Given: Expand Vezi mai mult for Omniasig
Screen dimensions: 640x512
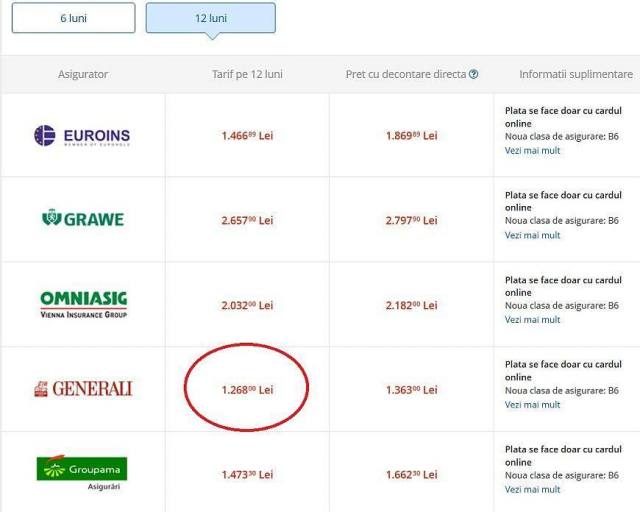Looking at the screenshot, I should pos(532,320).
